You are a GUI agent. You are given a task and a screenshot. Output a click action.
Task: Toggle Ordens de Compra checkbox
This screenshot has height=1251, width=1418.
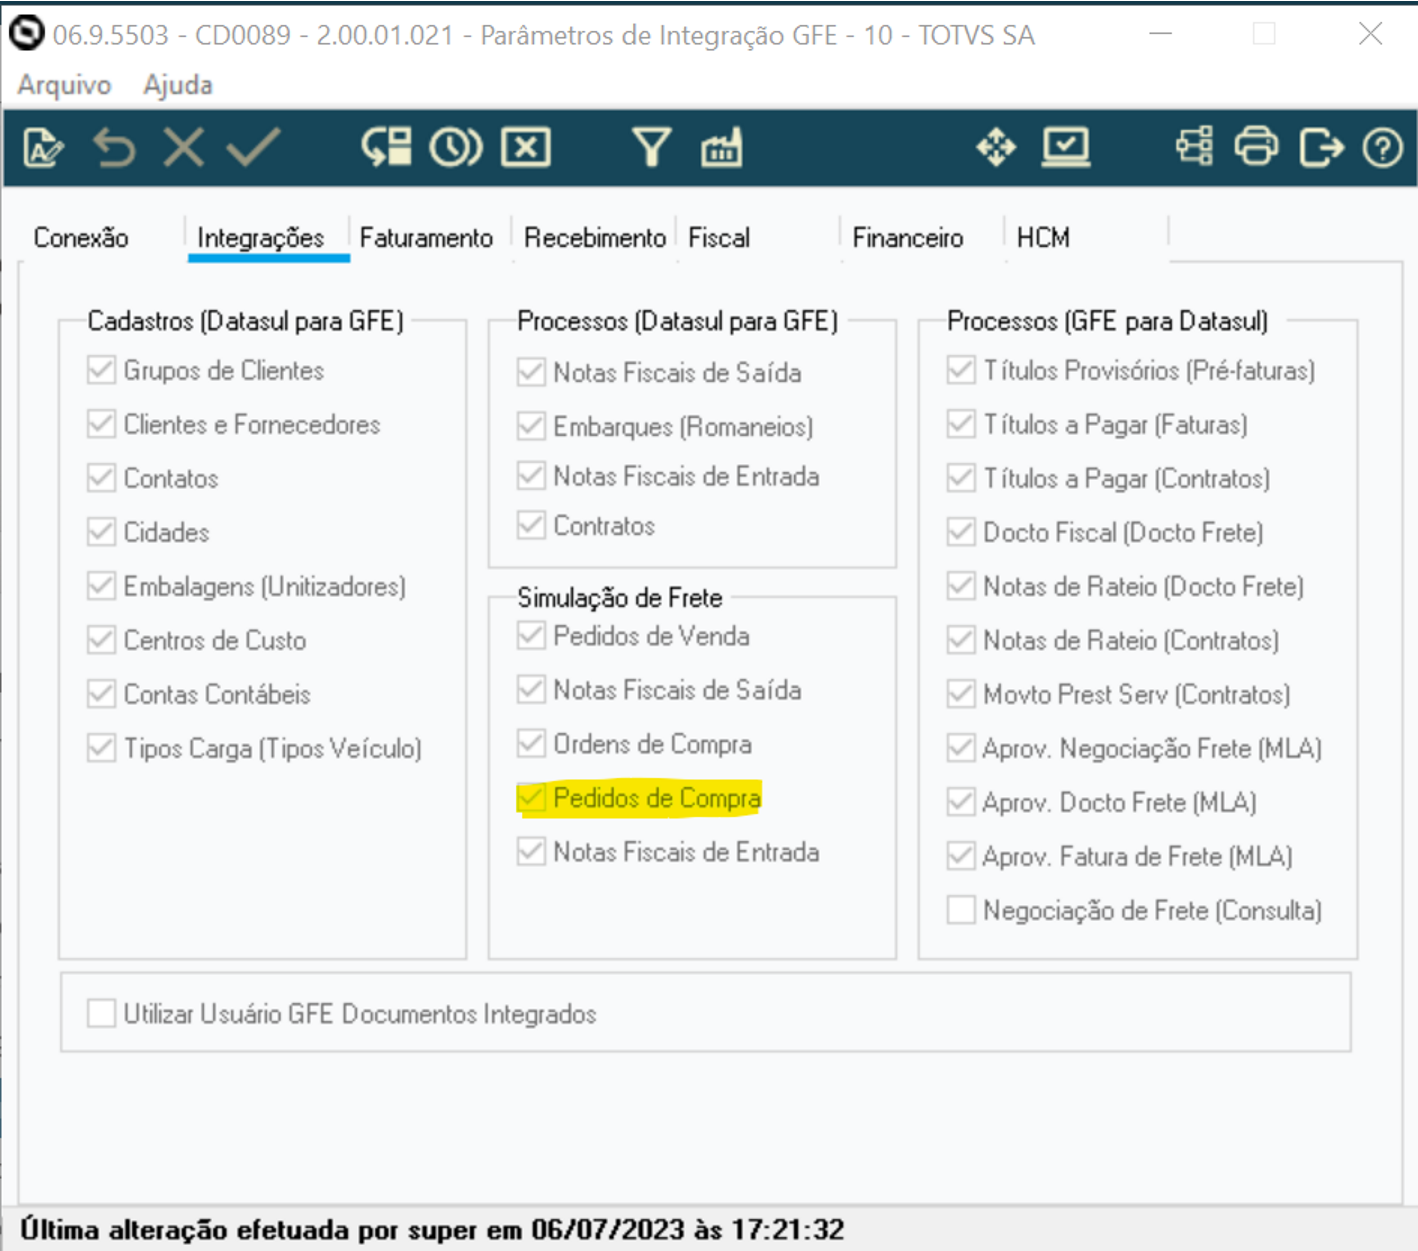coord(531,744)
